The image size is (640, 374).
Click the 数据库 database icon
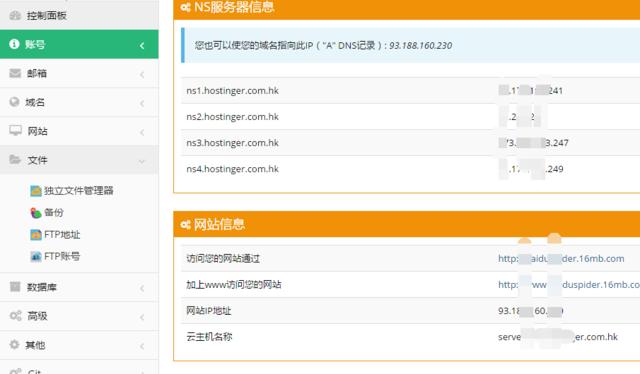click(x=15, y=287)
